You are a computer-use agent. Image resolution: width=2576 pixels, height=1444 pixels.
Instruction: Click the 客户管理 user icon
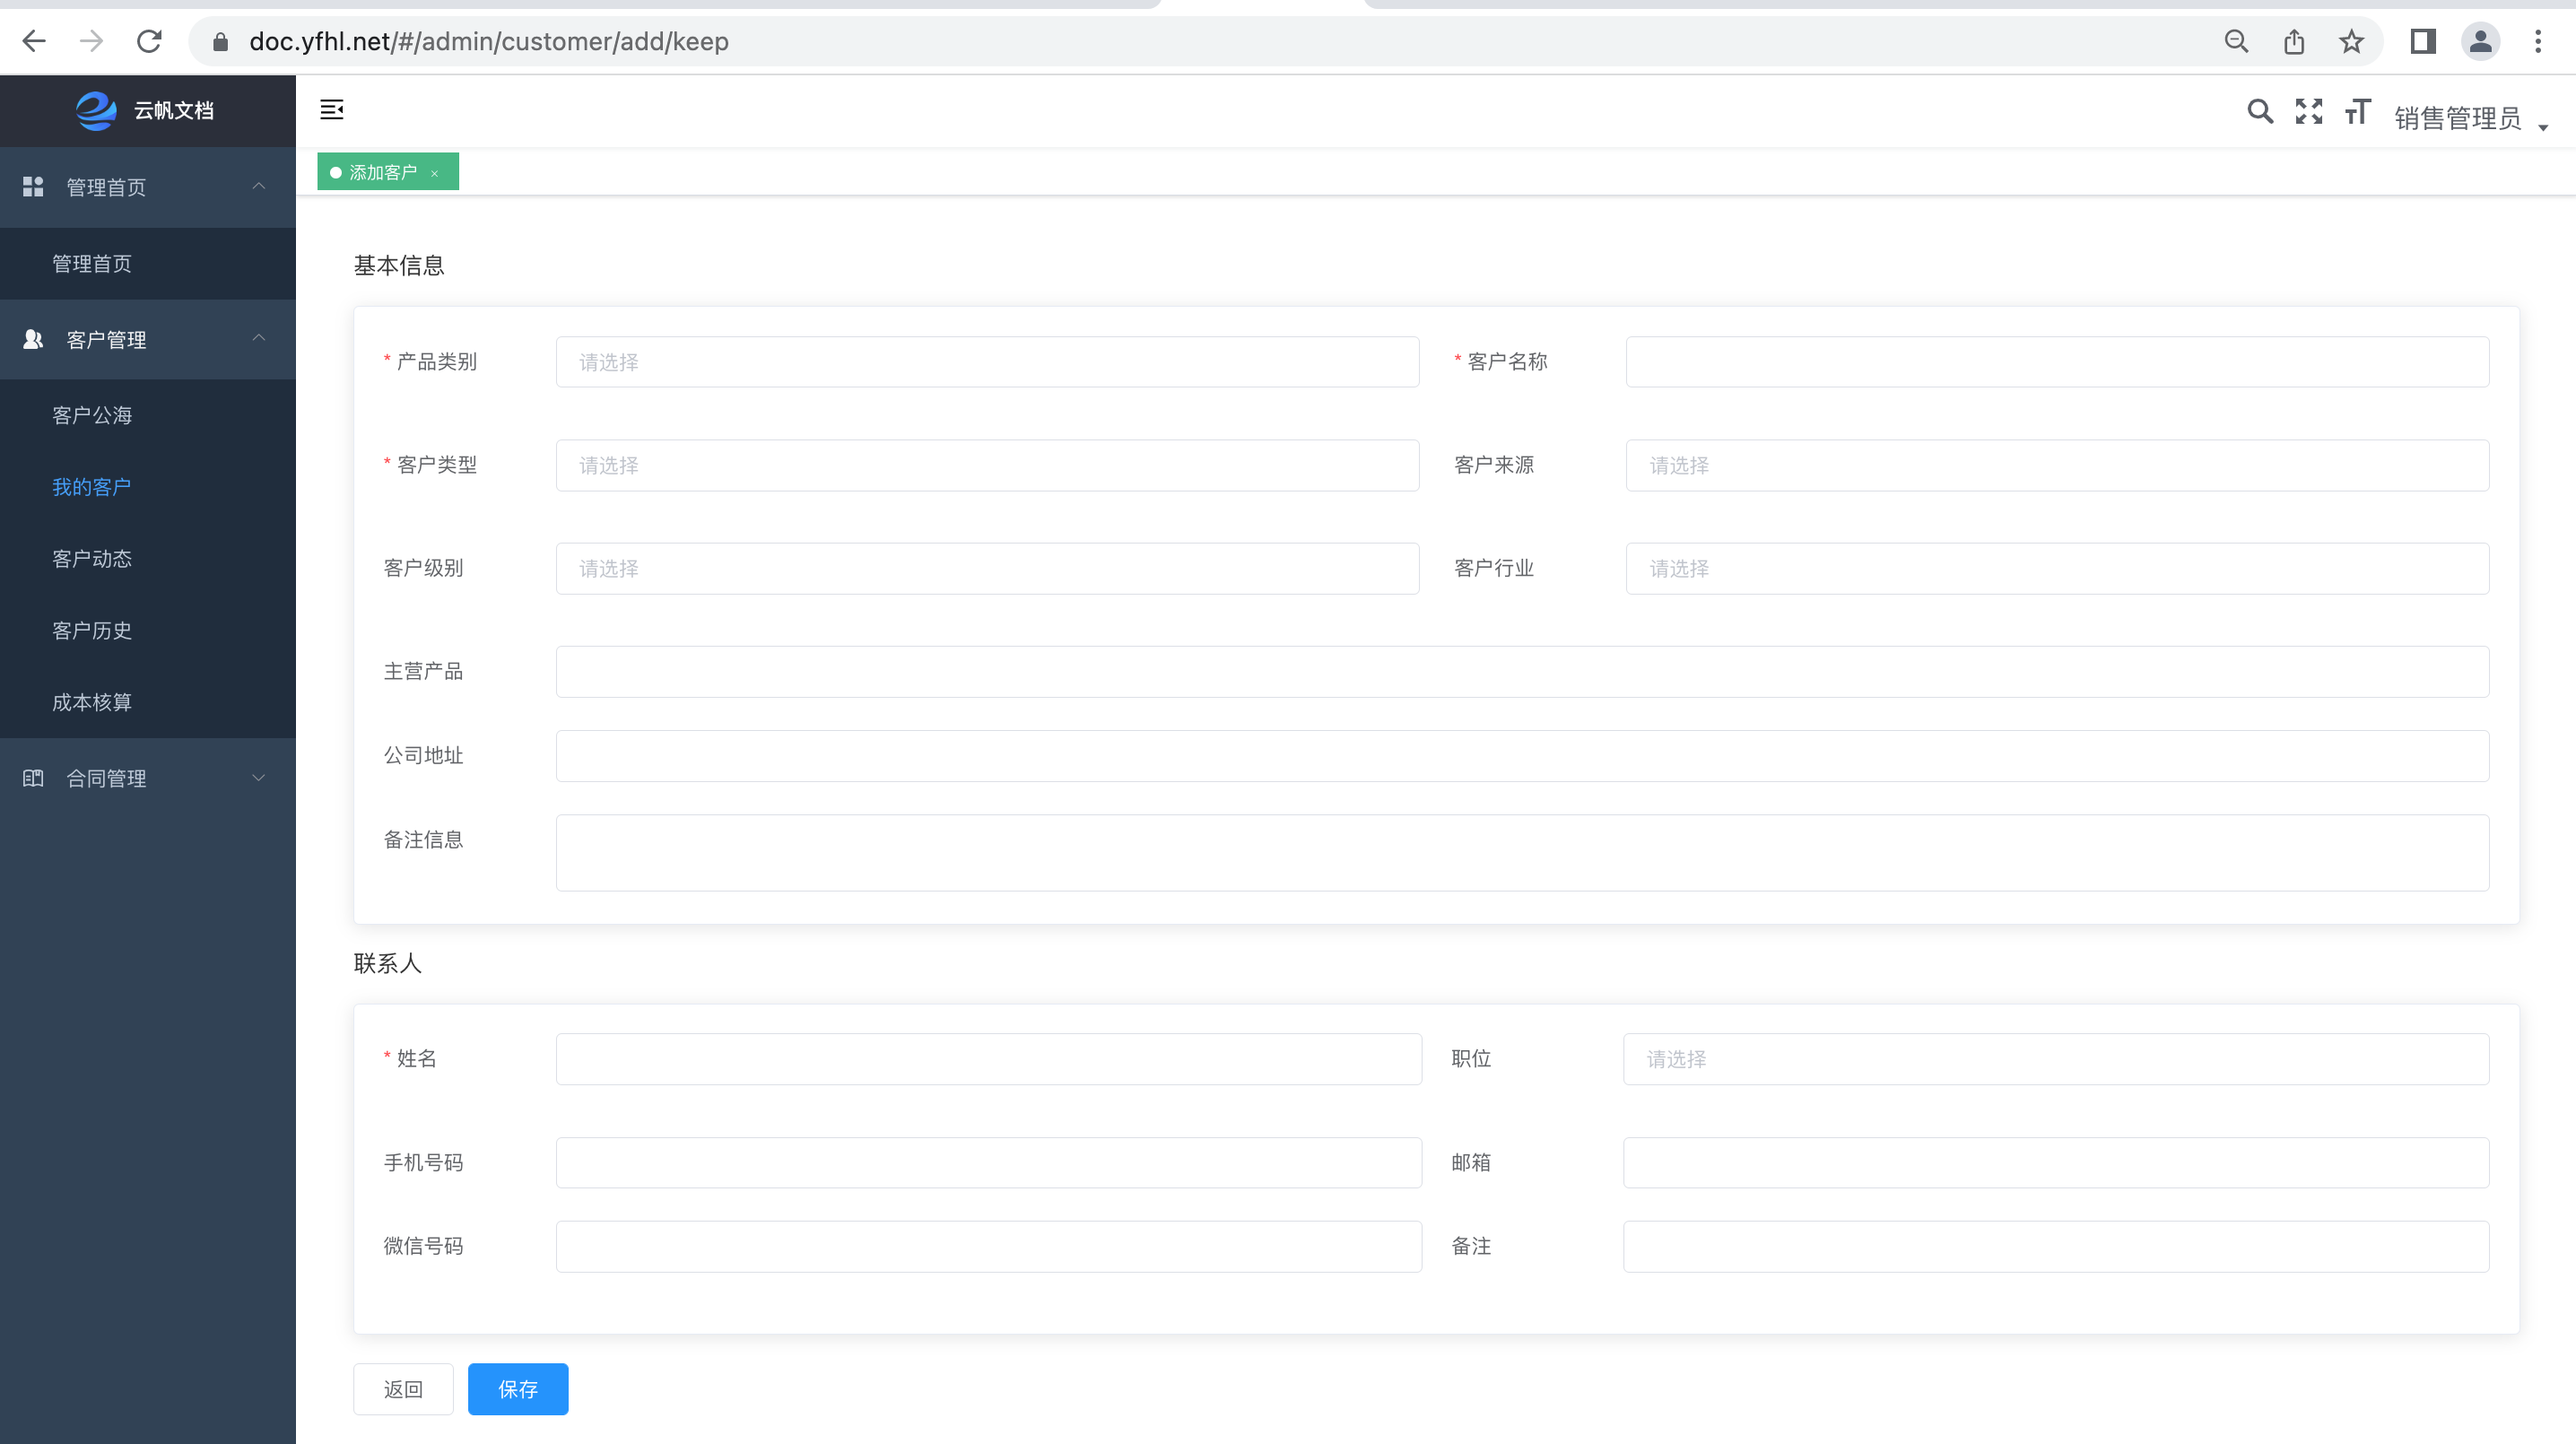pyautogui.click(x=33, y=339)
